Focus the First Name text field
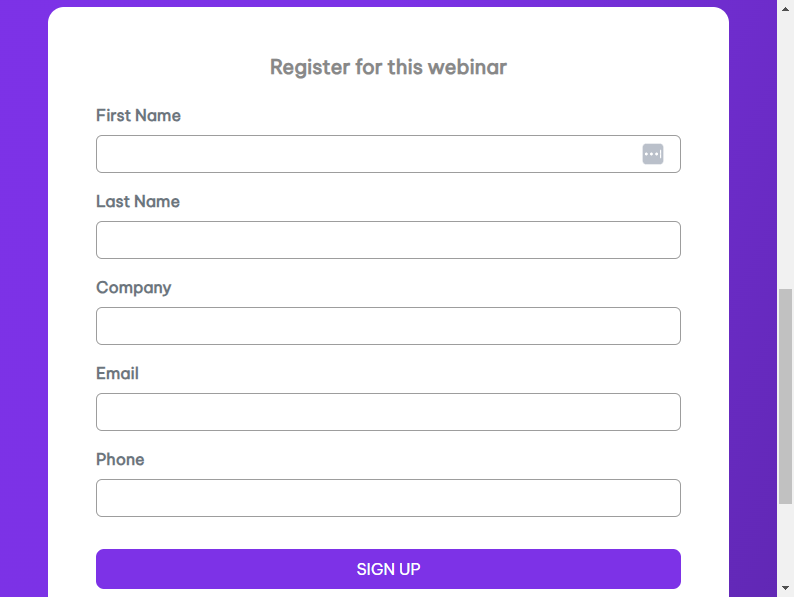This screenshot has width=794, height=597. tap(388, 154)
